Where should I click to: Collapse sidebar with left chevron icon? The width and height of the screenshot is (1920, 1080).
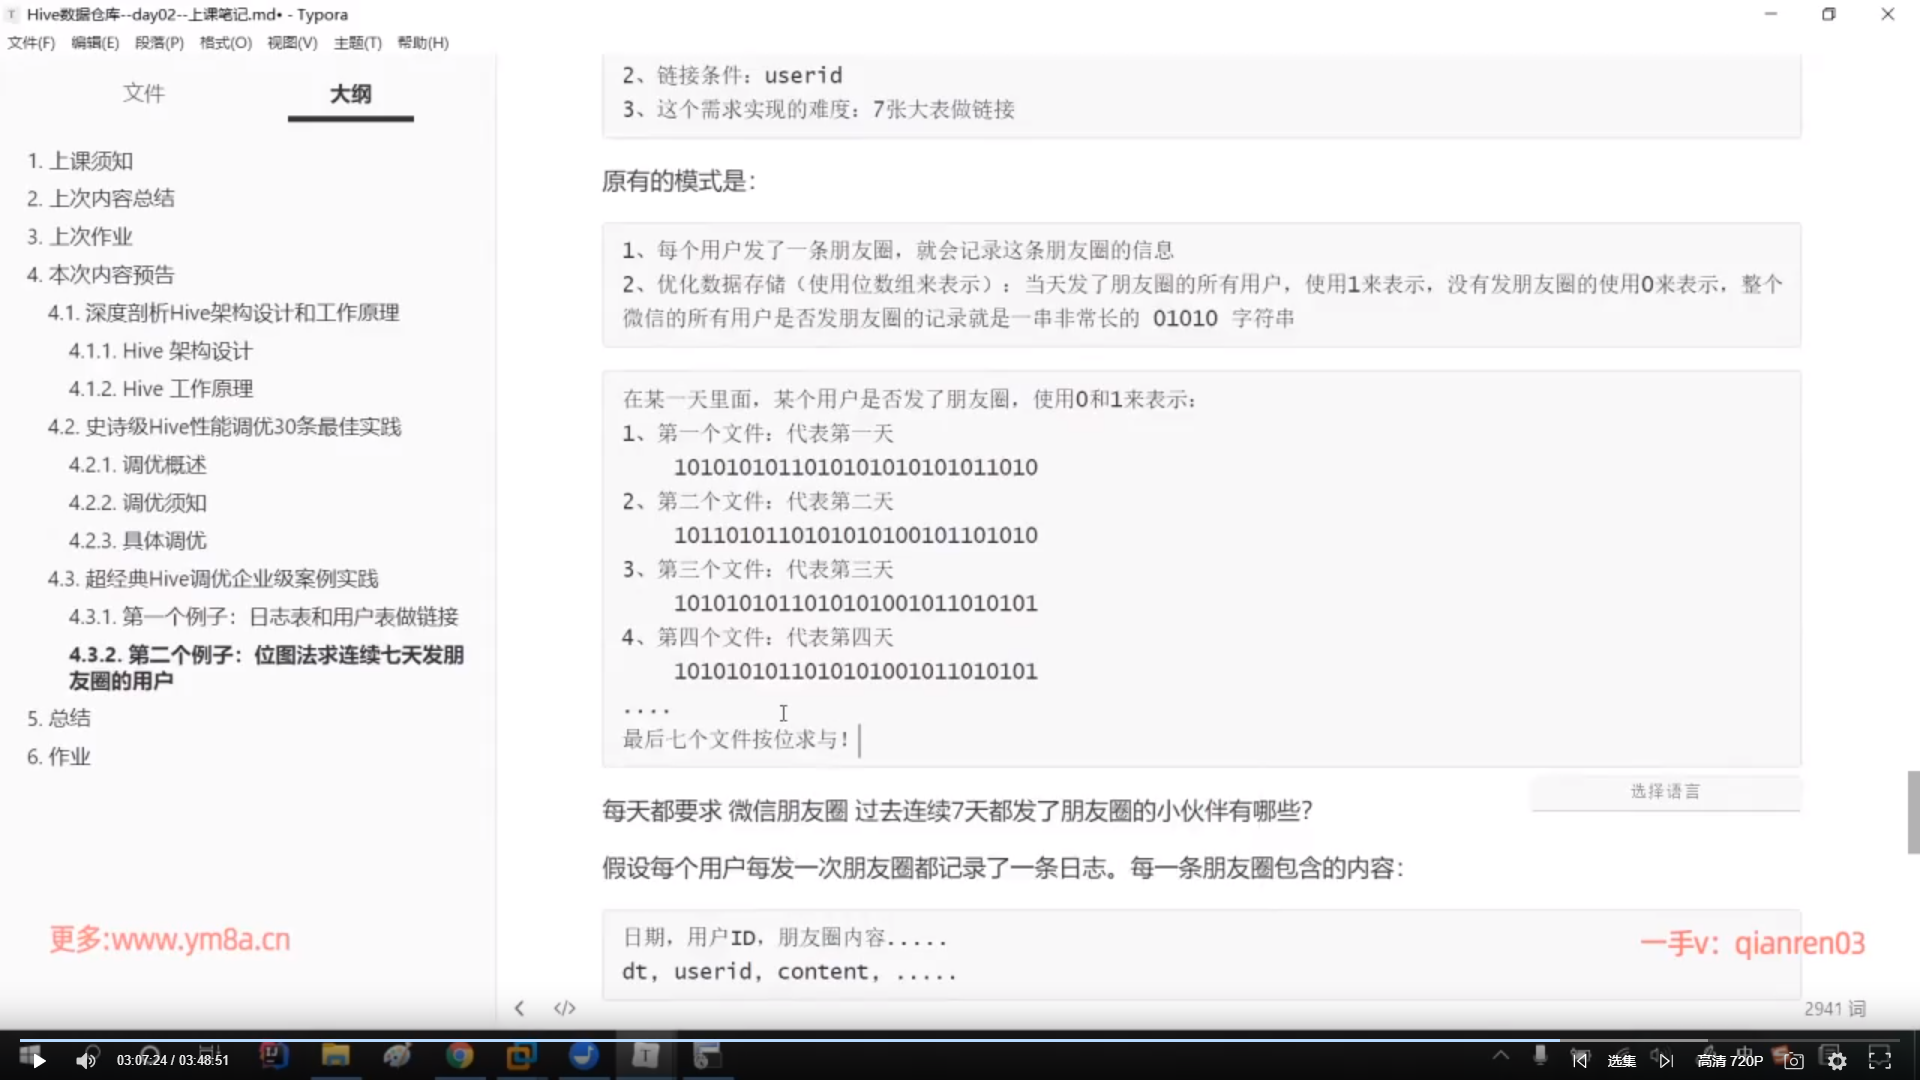[x=519, y=1008]
